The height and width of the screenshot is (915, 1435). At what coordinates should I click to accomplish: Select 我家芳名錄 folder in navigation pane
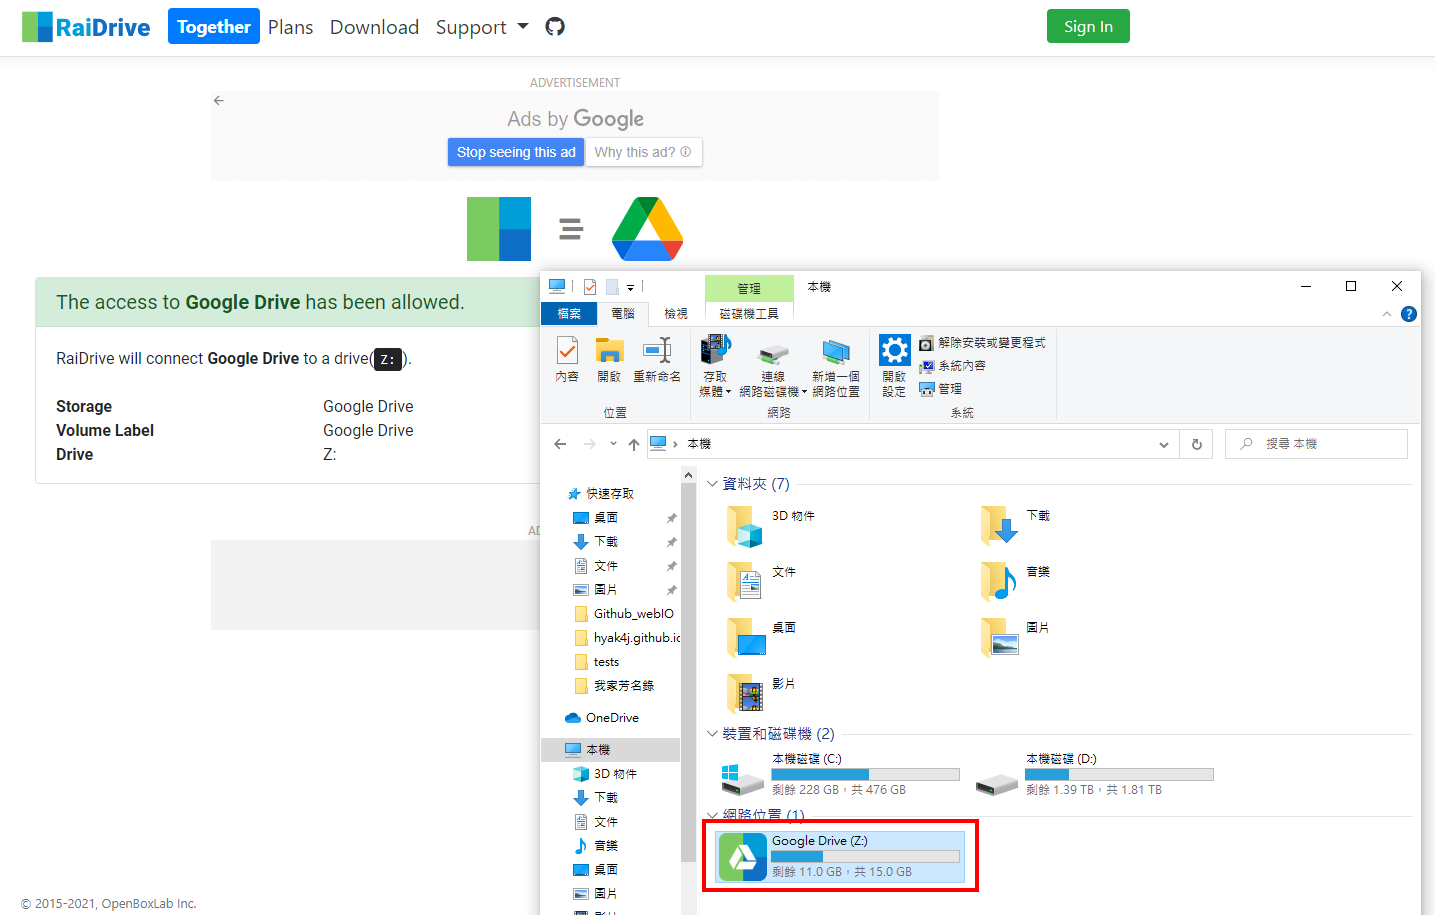(614, 686)
